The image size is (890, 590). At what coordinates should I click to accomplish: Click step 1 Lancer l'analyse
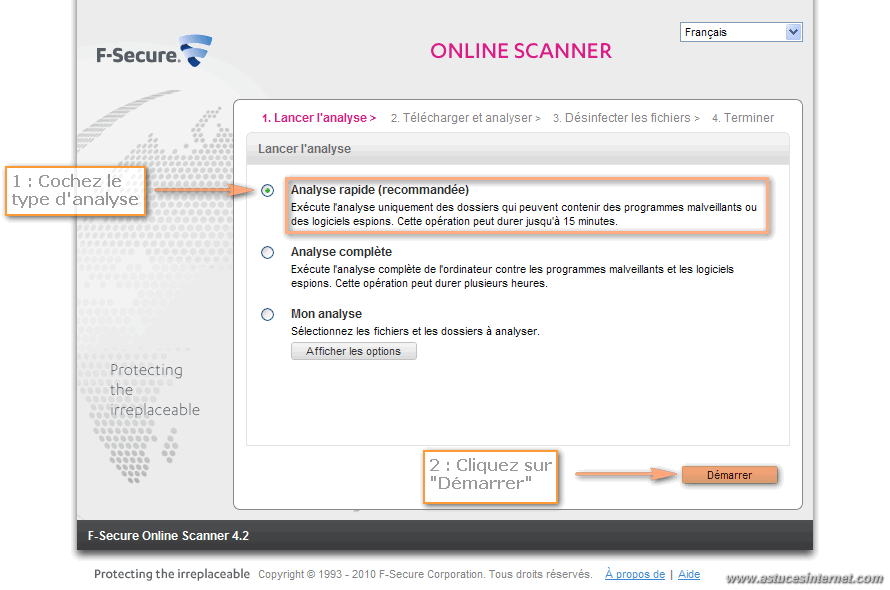click(319, 118)
